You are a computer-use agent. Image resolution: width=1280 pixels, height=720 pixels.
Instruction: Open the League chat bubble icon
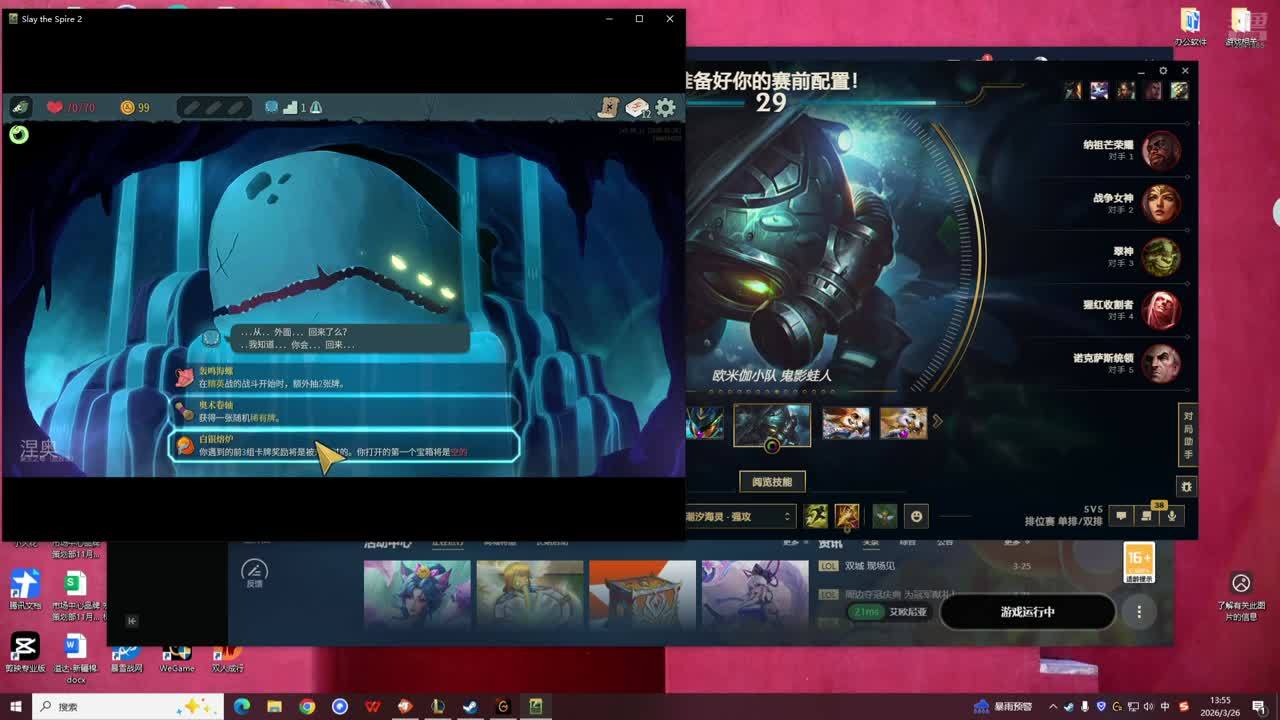point(1121,516)
